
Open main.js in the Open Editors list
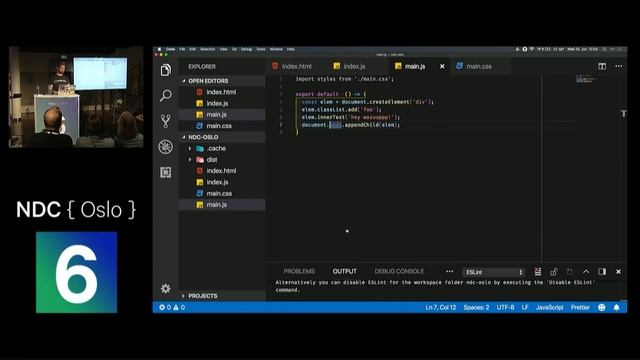click(x=222, y=115)
